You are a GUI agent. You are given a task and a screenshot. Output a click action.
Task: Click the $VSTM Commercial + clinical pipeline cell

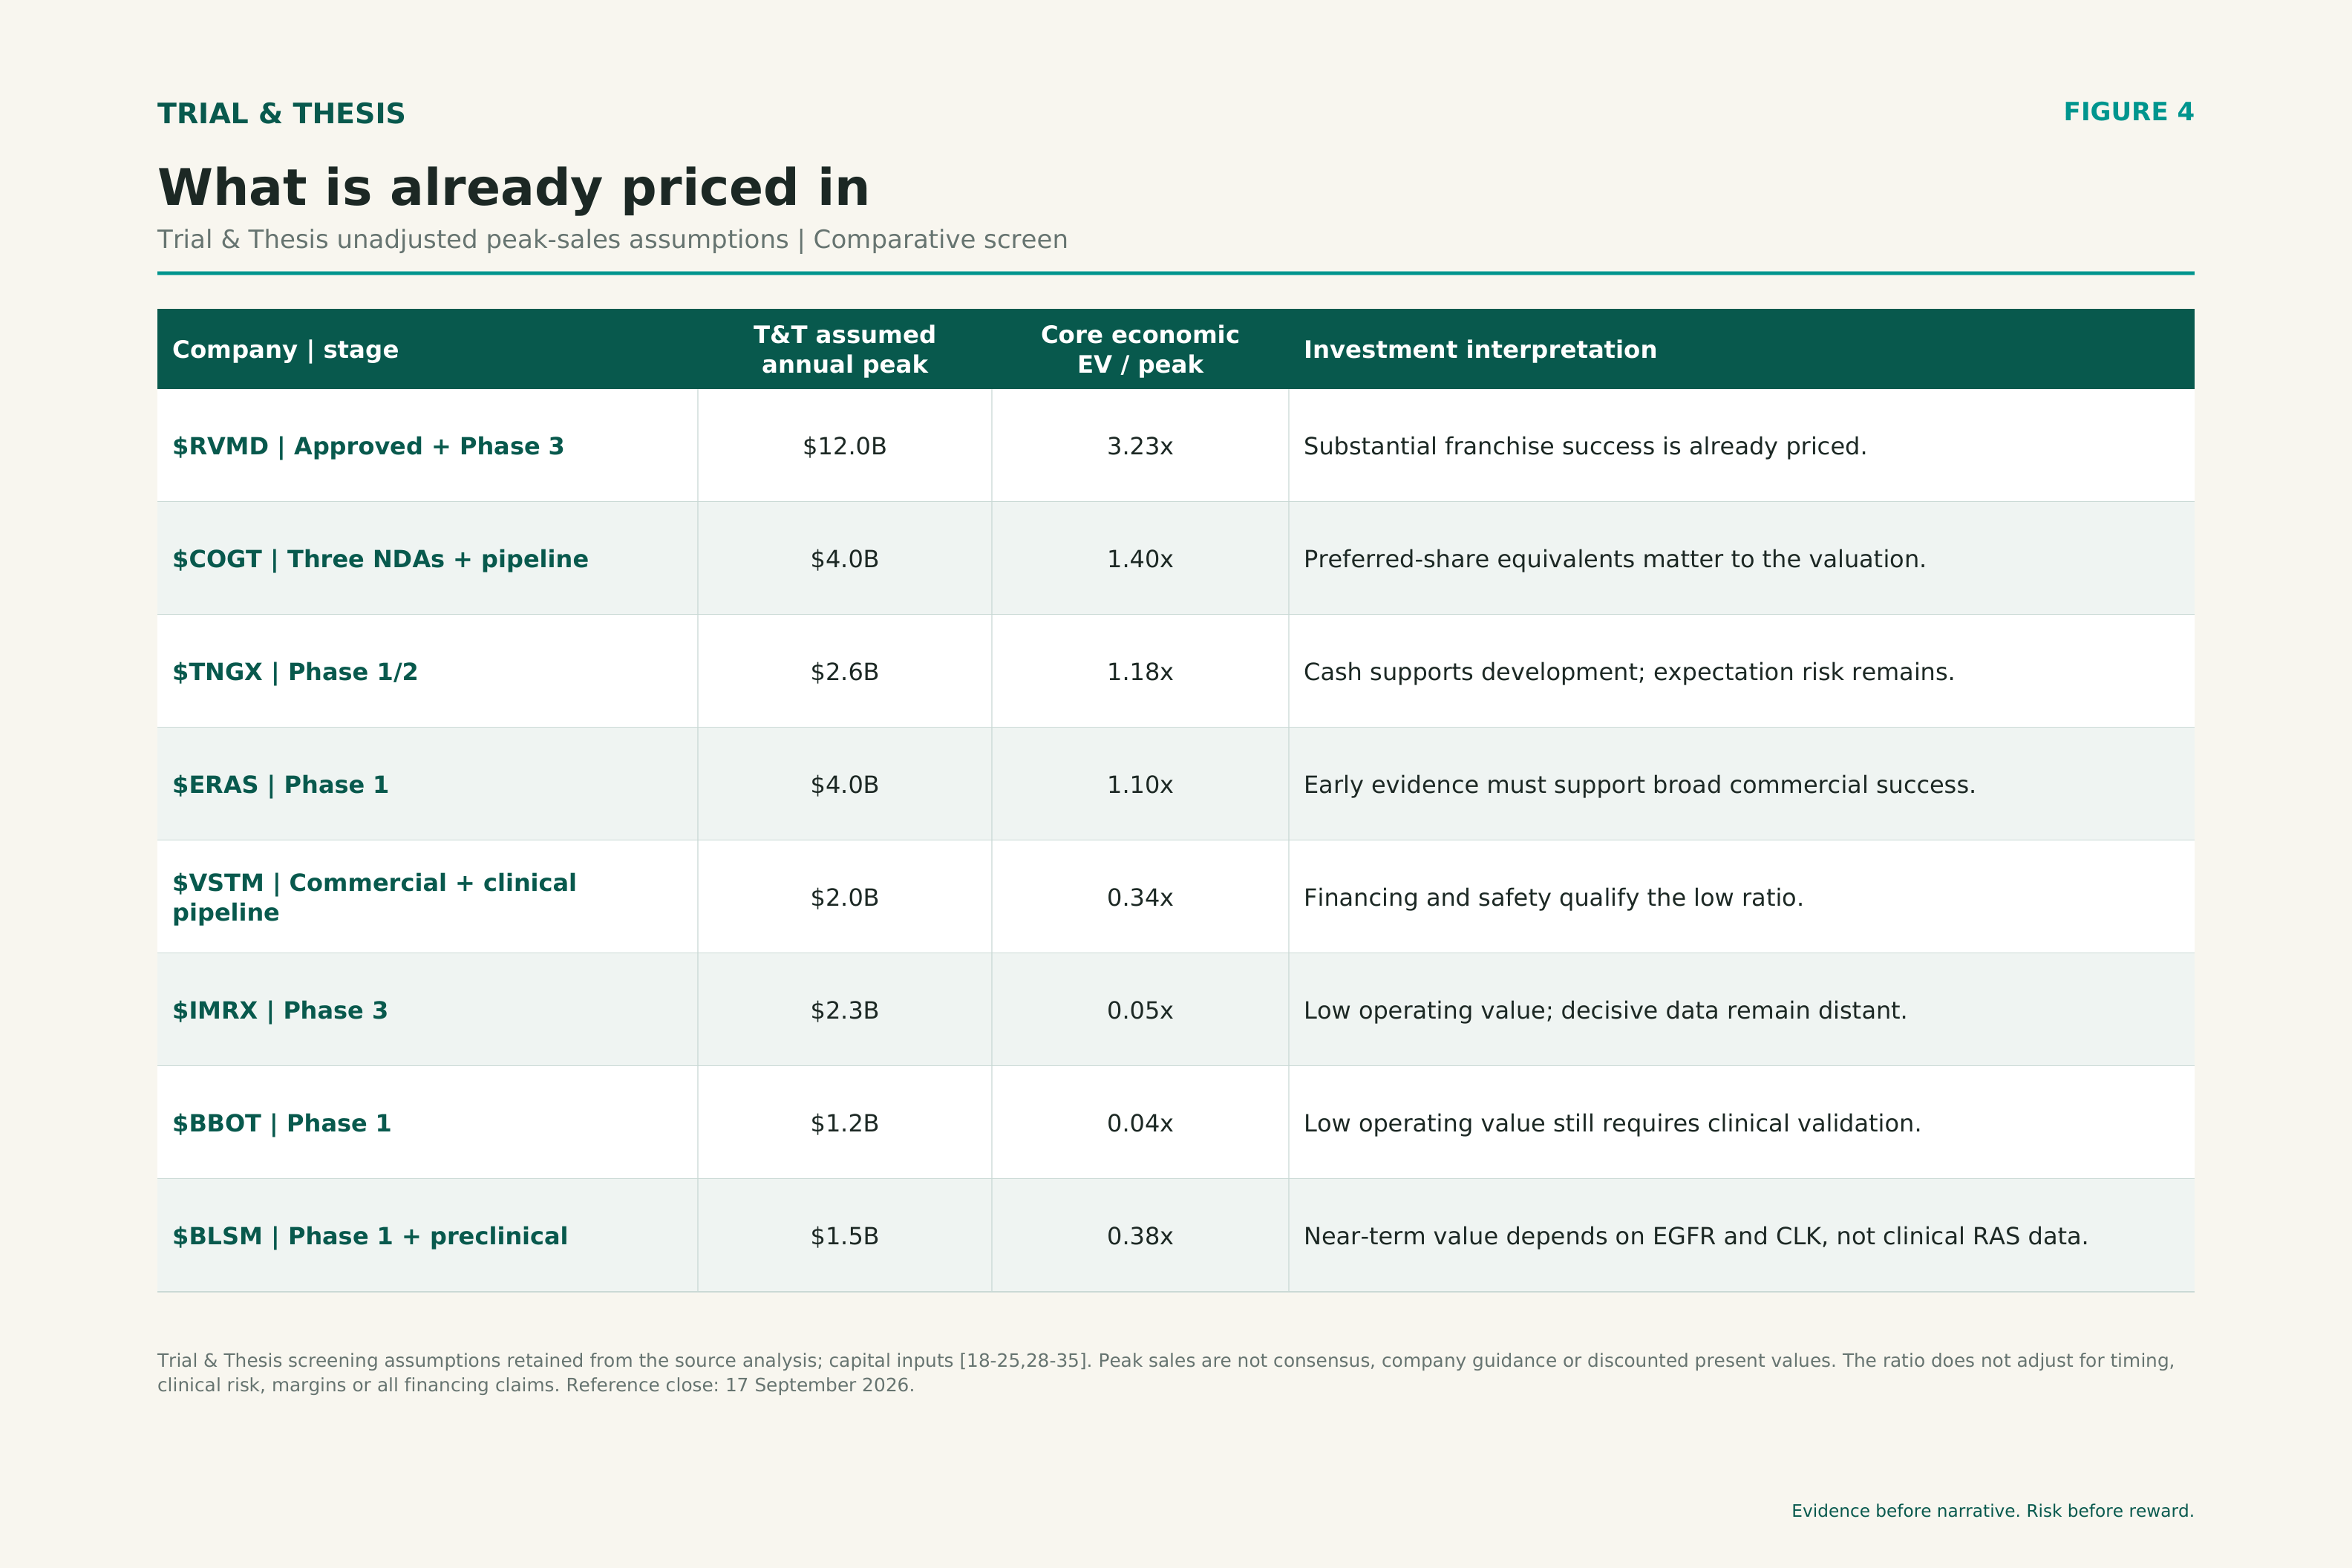point(374,898)
